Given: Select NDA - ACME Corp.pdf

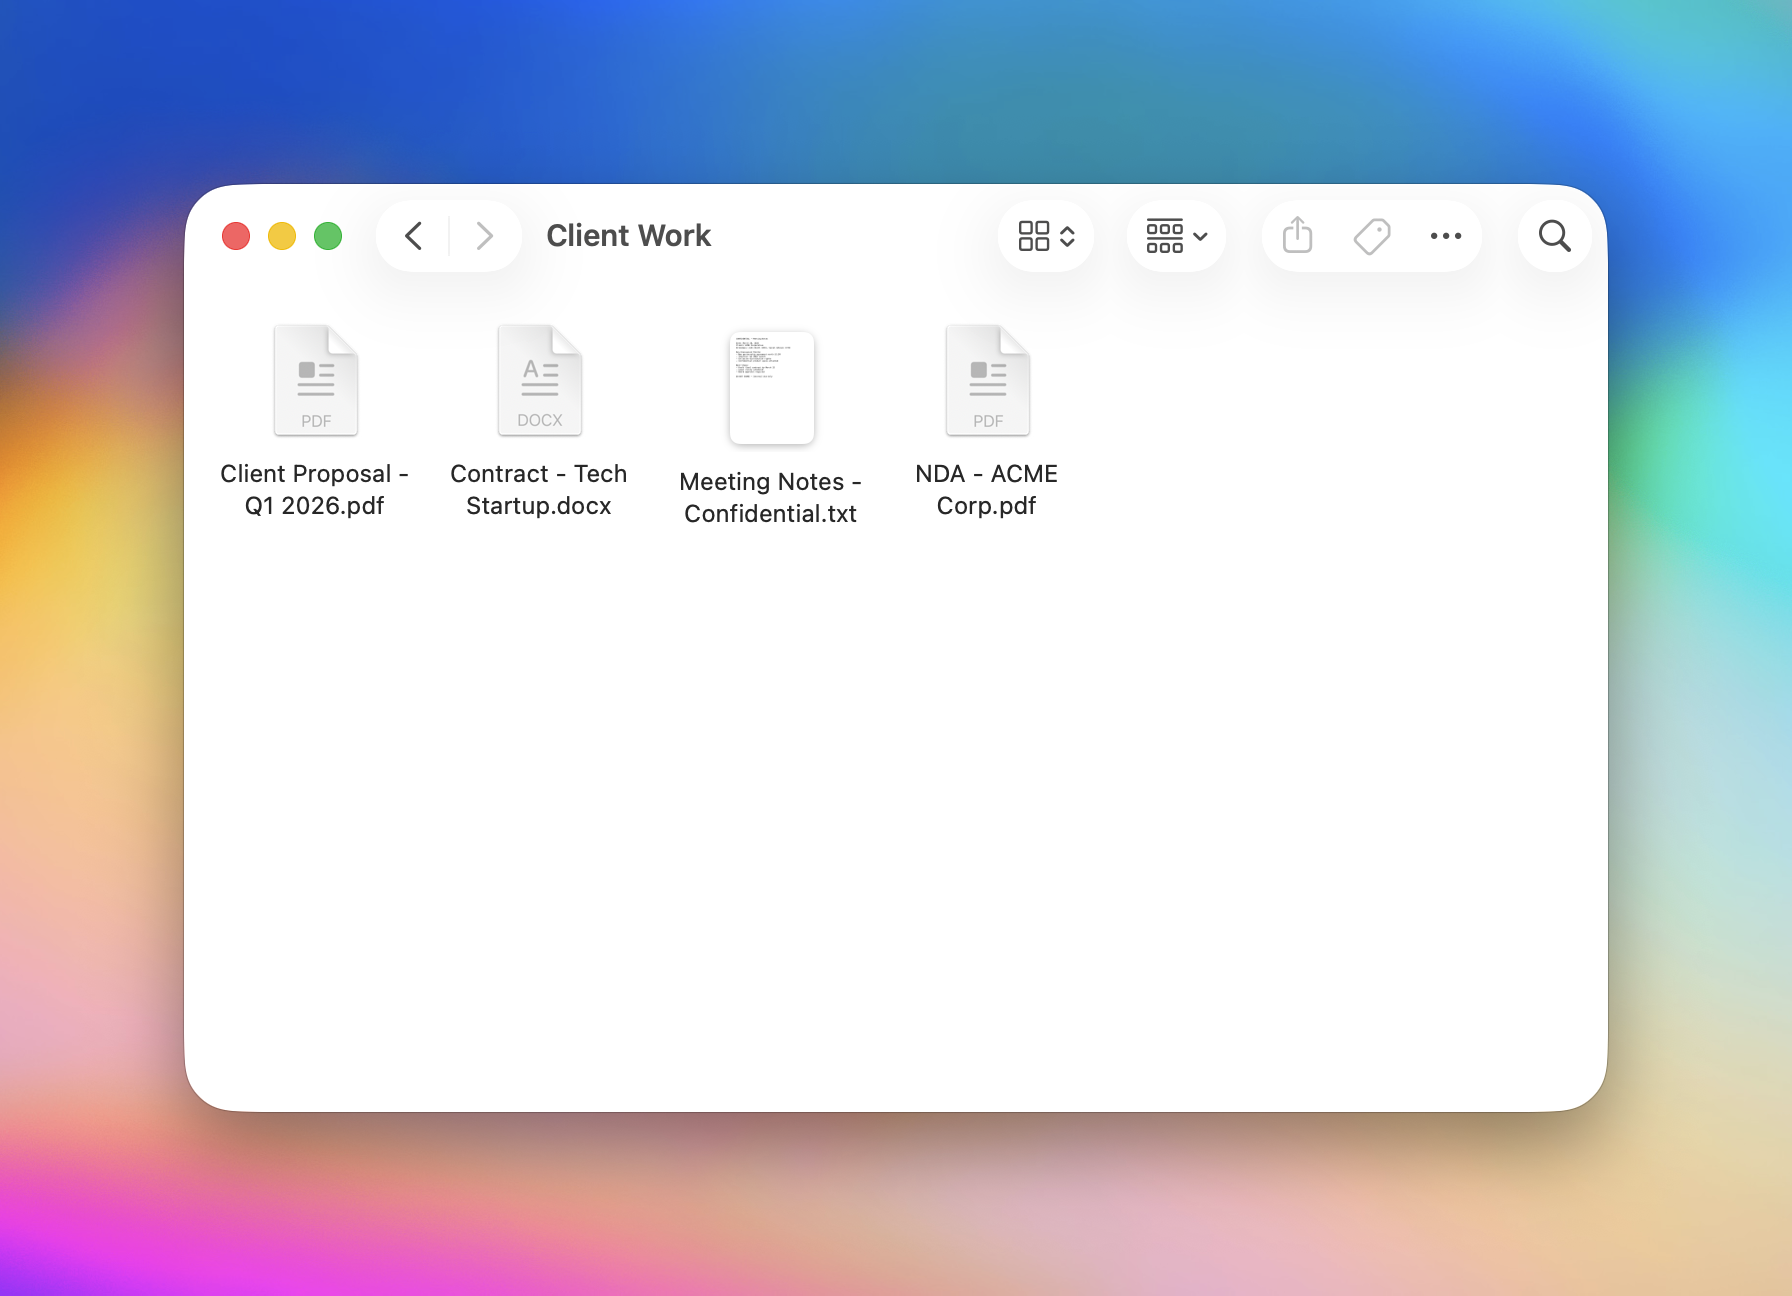Looking at the screenshot, I should coord(987,379).
